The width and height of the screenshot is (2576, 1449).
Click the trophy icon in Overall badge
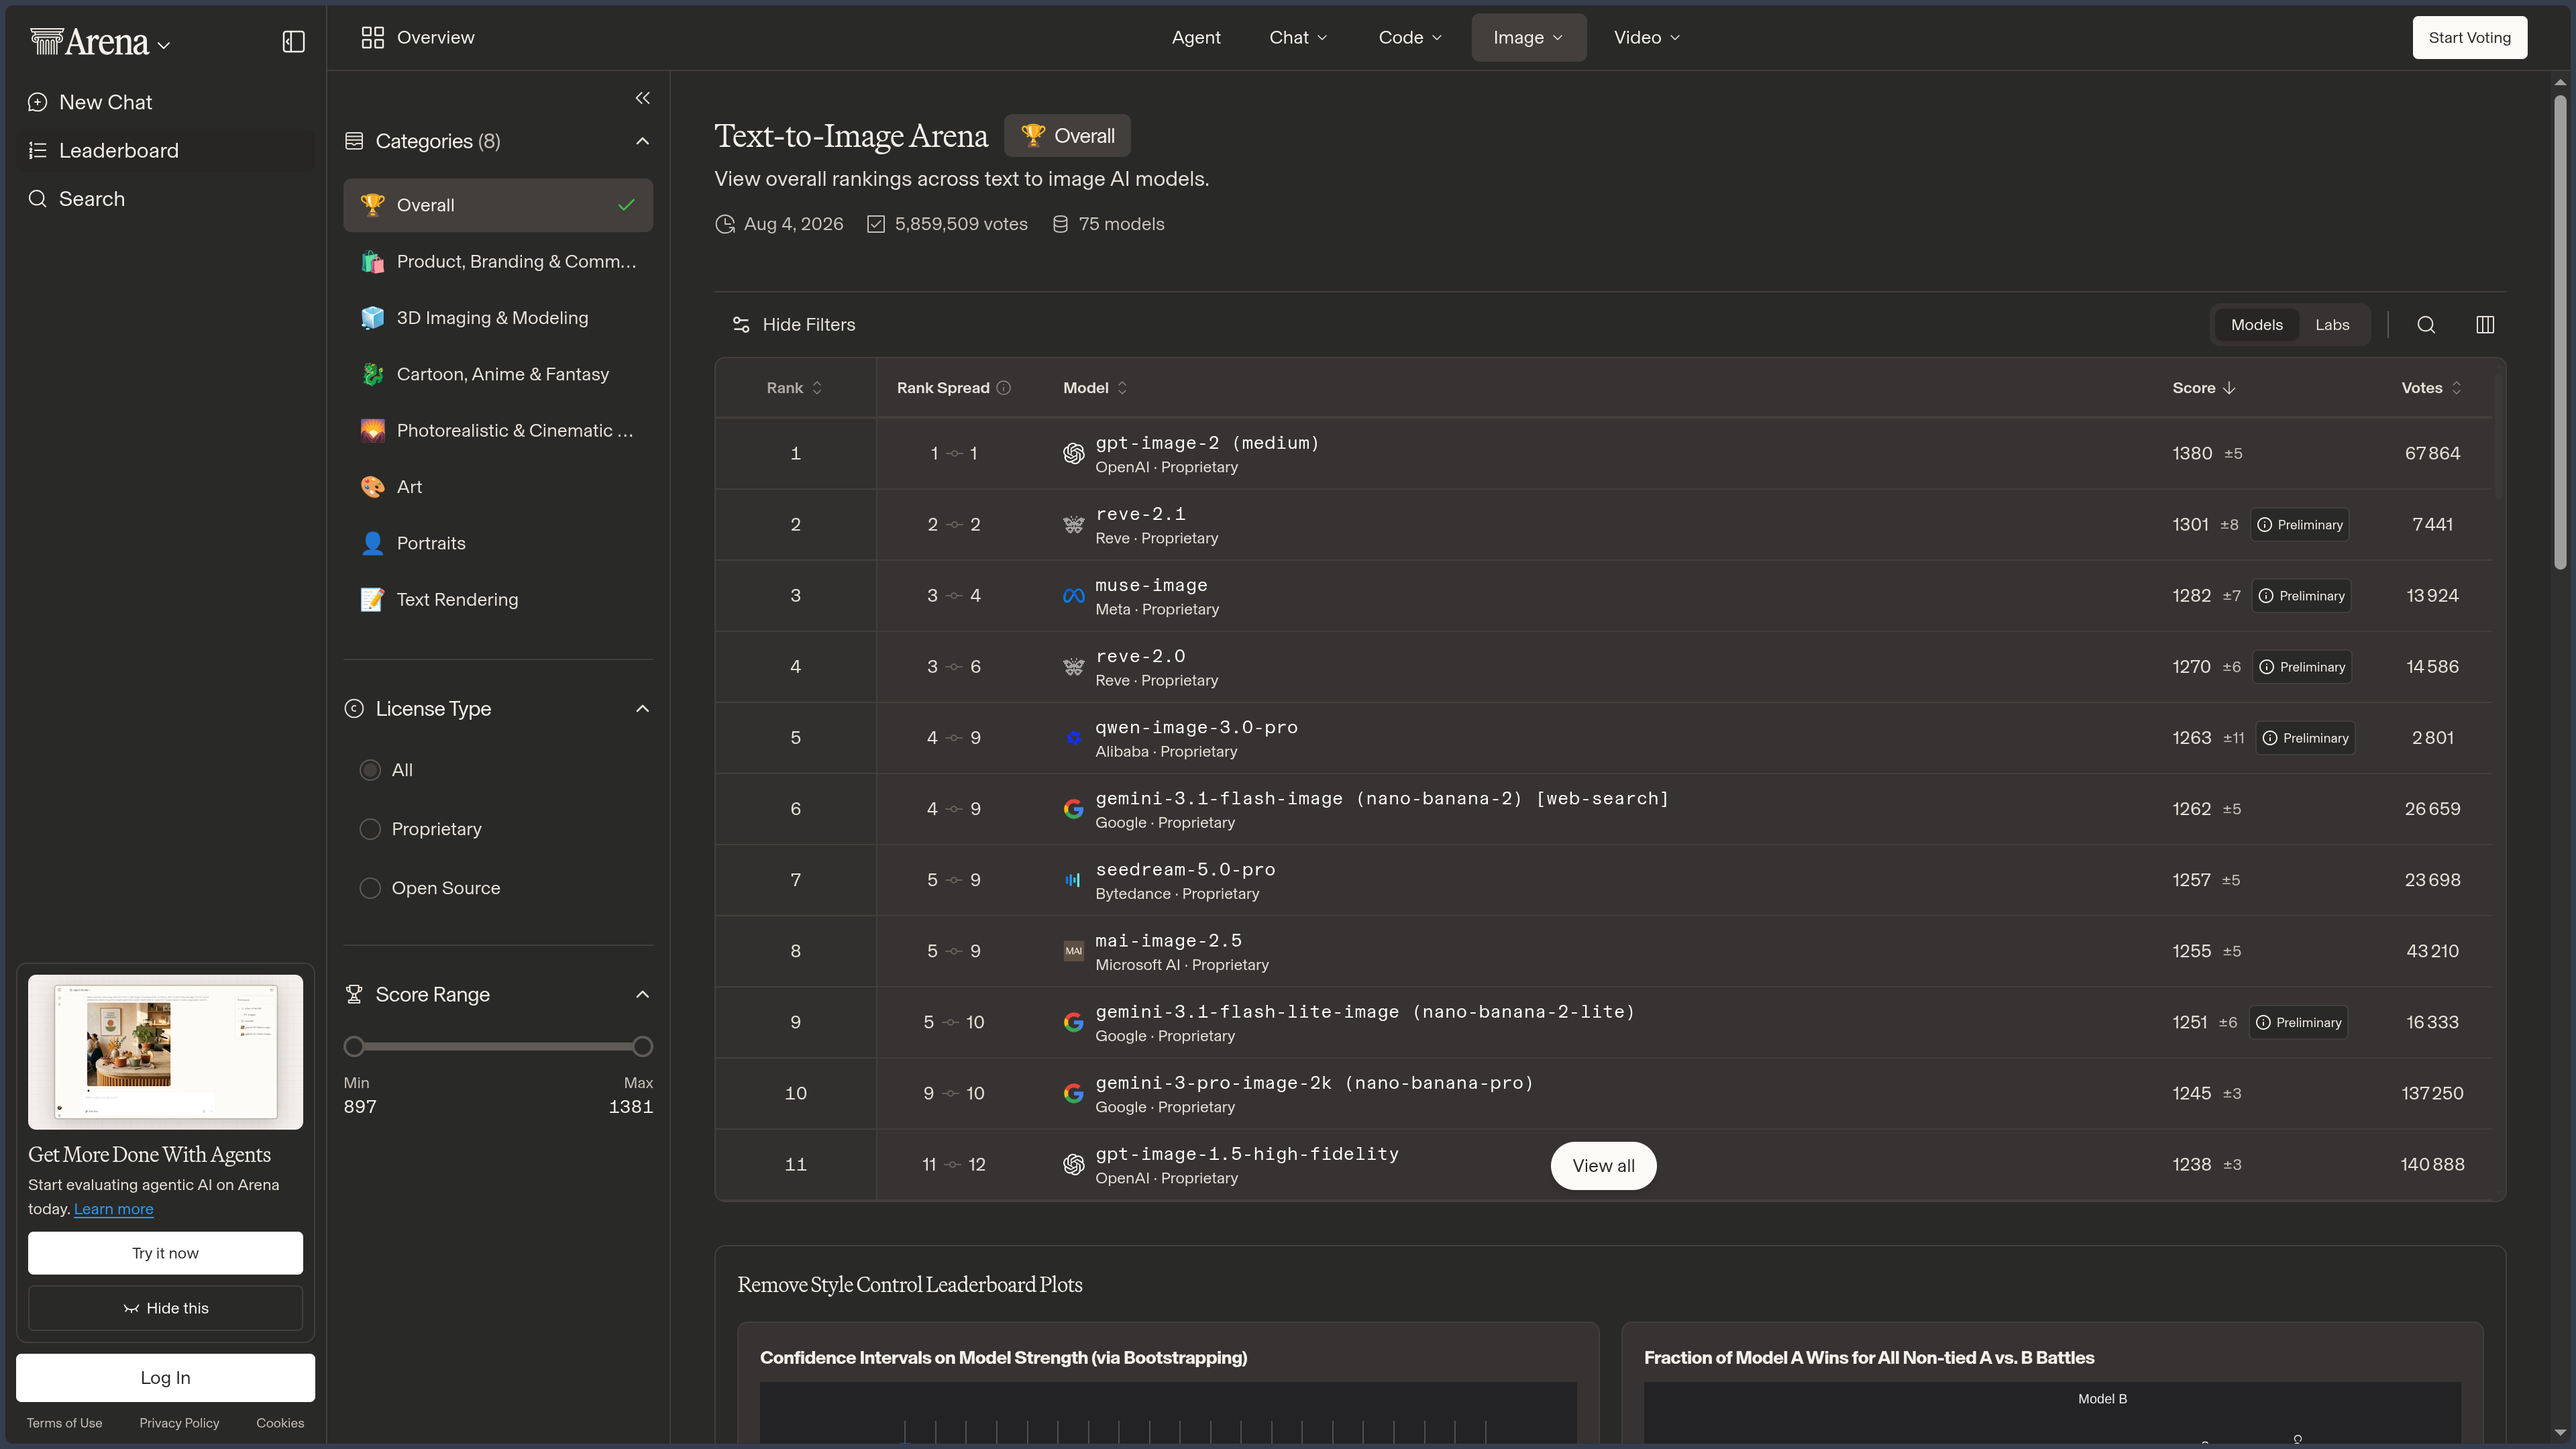coord(1033,135)
